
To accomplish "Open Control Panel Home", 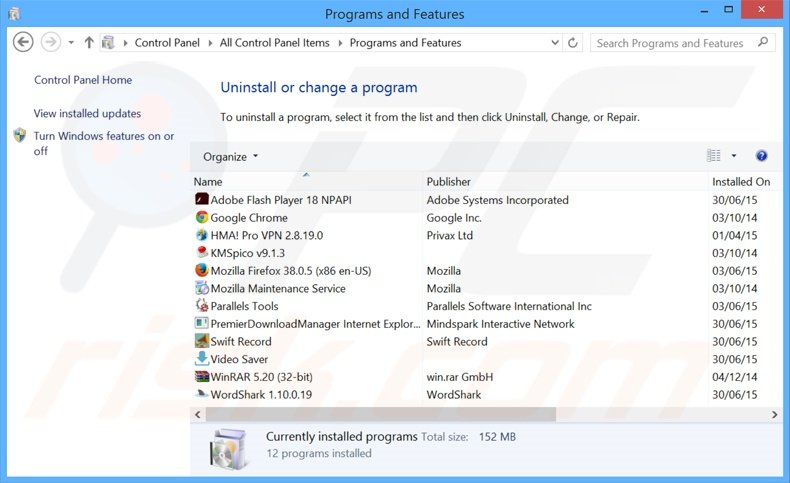I will 83,80.
